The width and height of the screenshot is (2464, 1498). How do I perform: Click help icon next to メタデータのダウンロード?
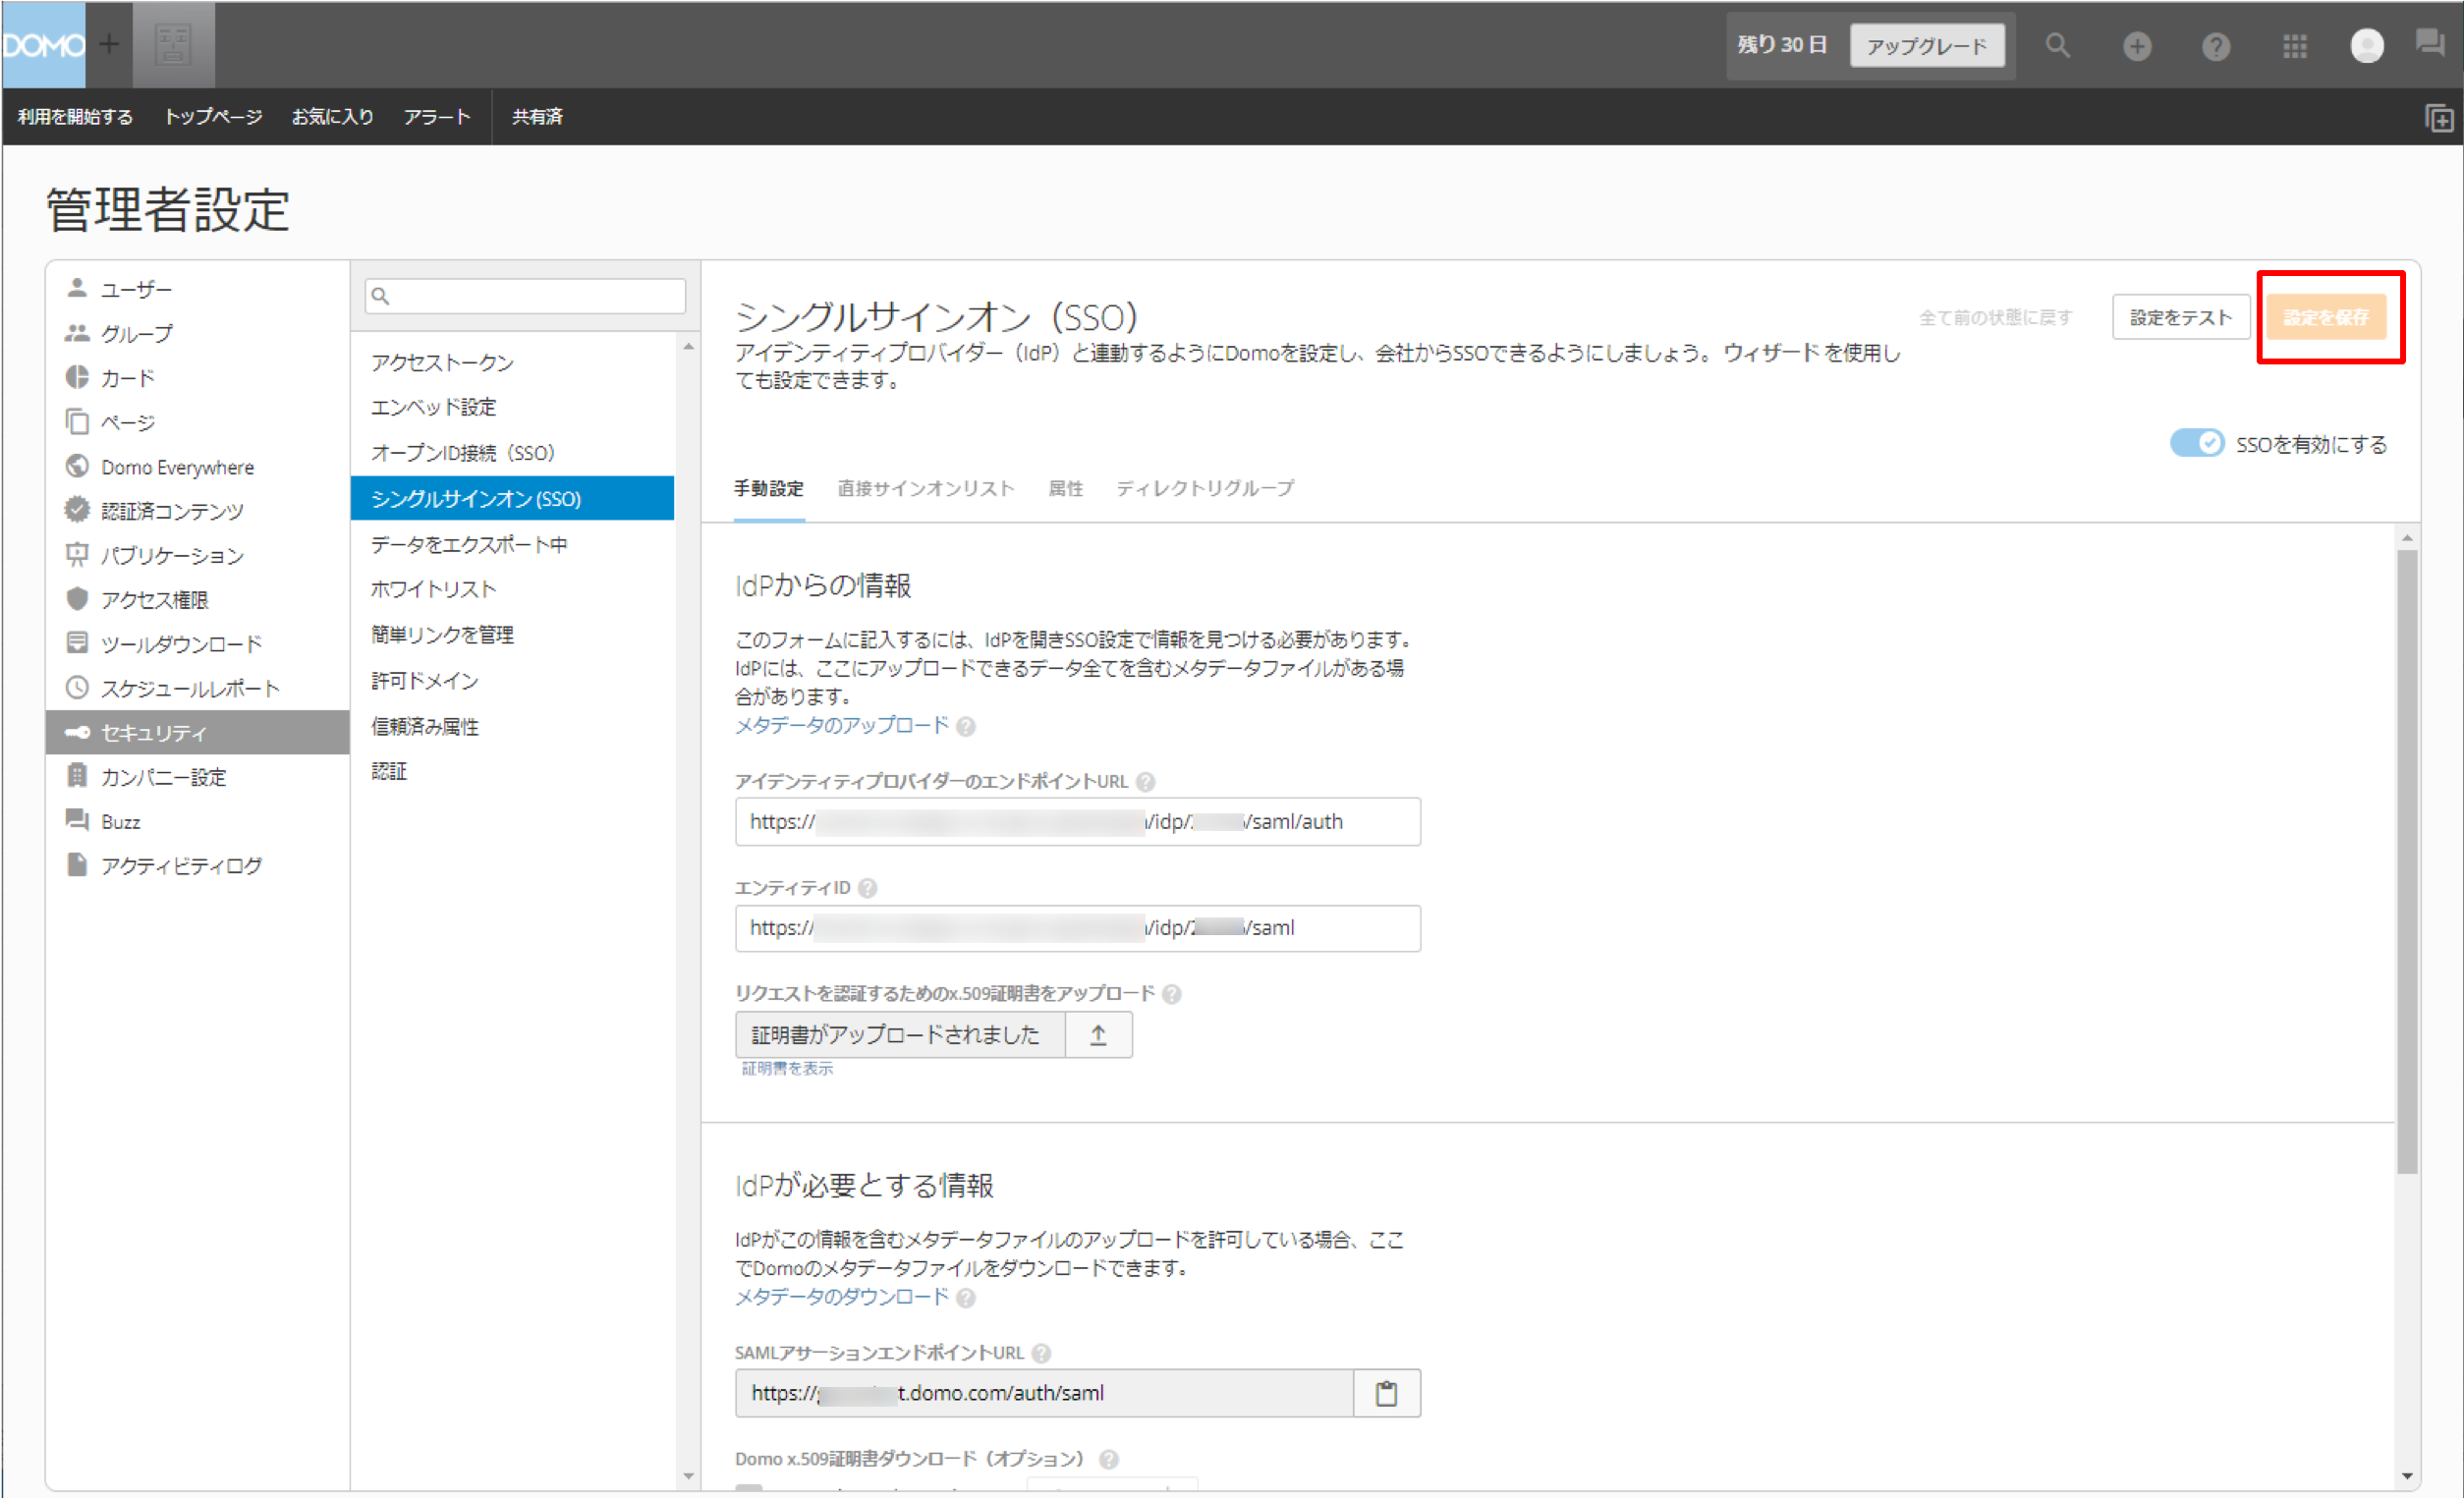[x=965, y=1298]
